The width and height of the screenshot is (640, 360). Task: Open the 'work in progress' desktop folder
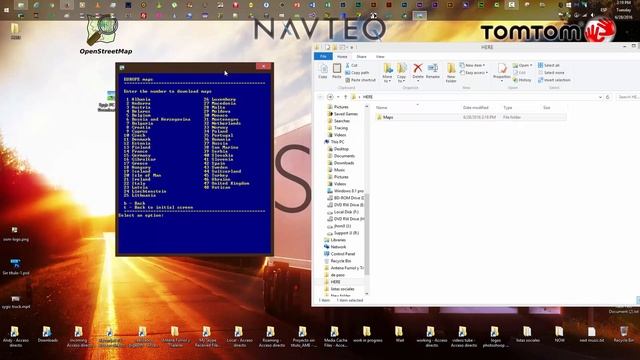(367, 335)
